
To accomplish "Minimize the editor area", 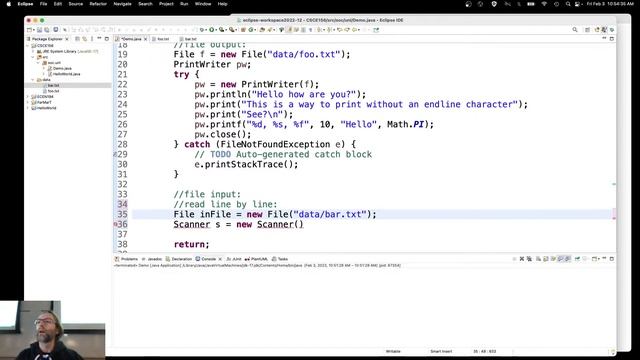I will (x=604, y=38).
